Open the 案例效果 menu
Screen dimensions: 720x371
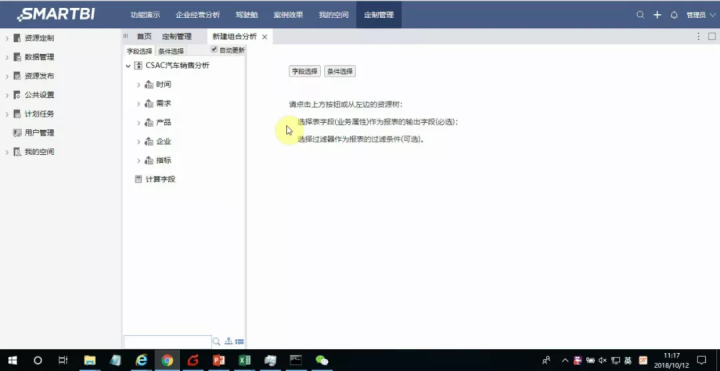[288, 15]
